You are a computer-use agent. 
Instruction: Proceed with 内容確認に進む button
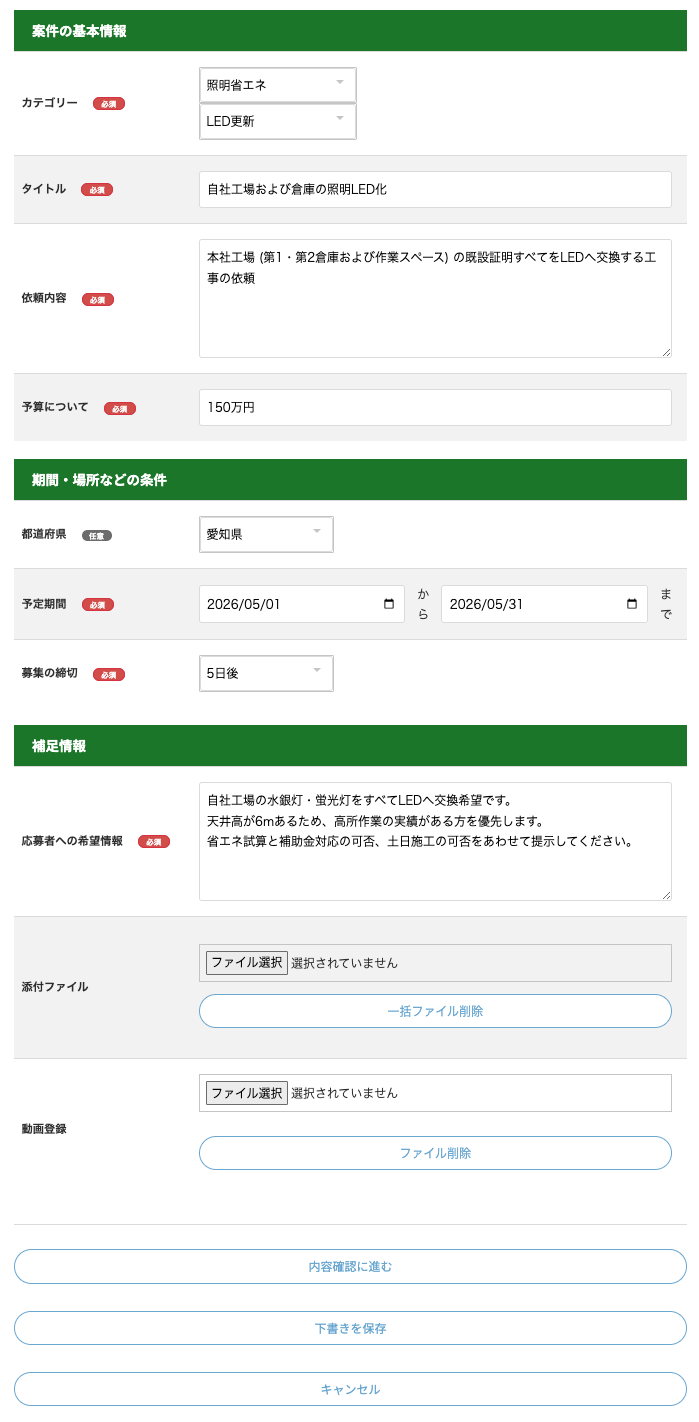coord(350,1266)
